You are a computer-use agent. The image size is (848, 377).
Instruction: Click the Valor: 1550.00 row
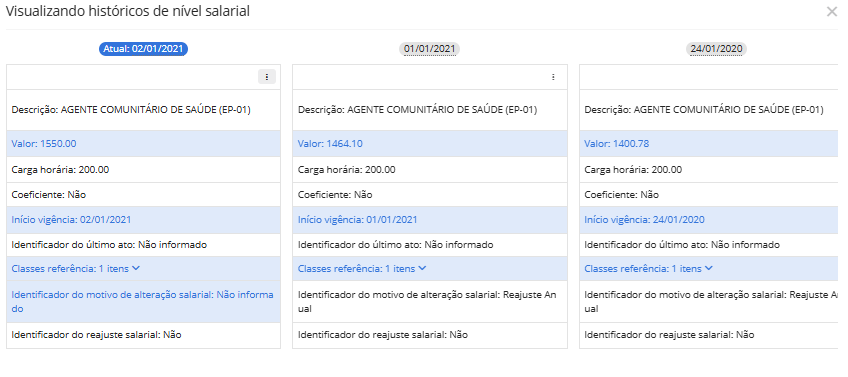(x=143, y=144)
